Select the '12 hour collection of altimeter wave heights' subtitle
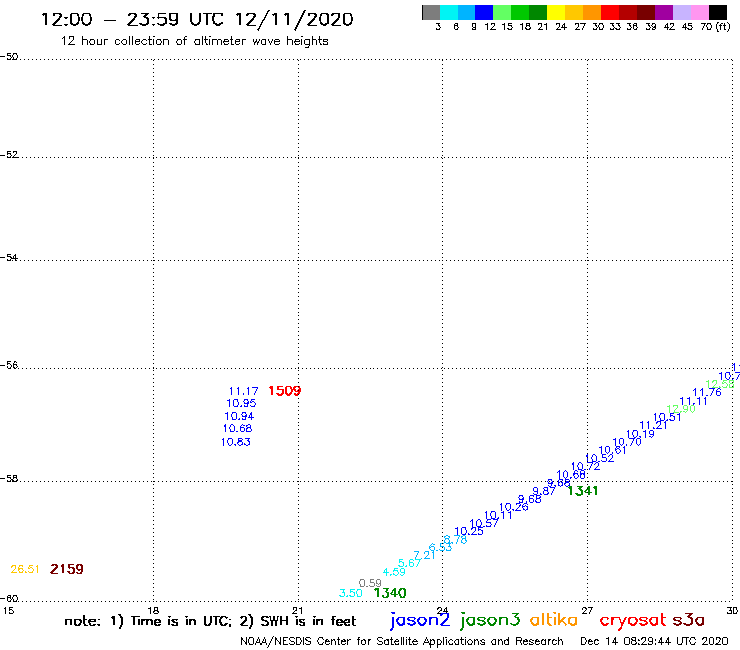 pyautogui.click(x=194, y=42)
